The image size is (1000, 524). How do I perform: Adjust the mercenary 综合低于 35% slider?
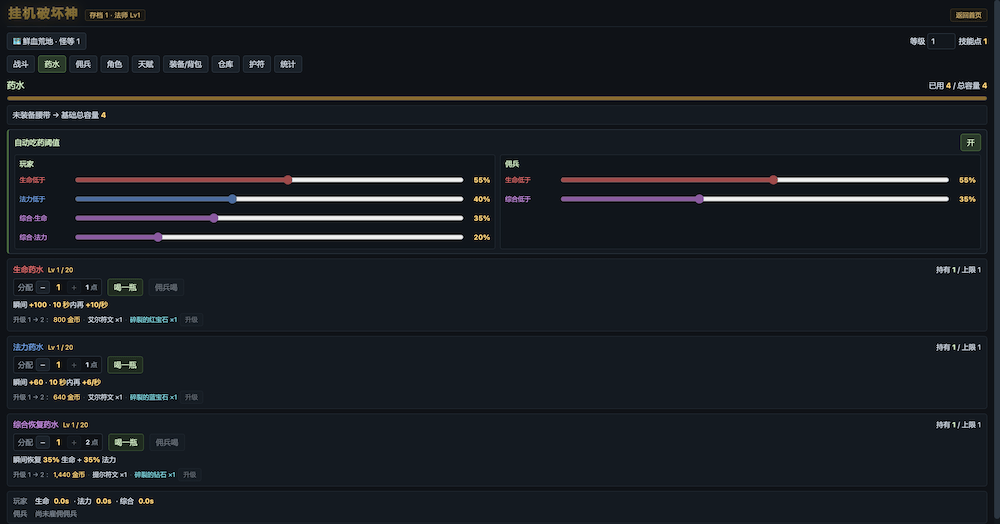coord(754,200)
